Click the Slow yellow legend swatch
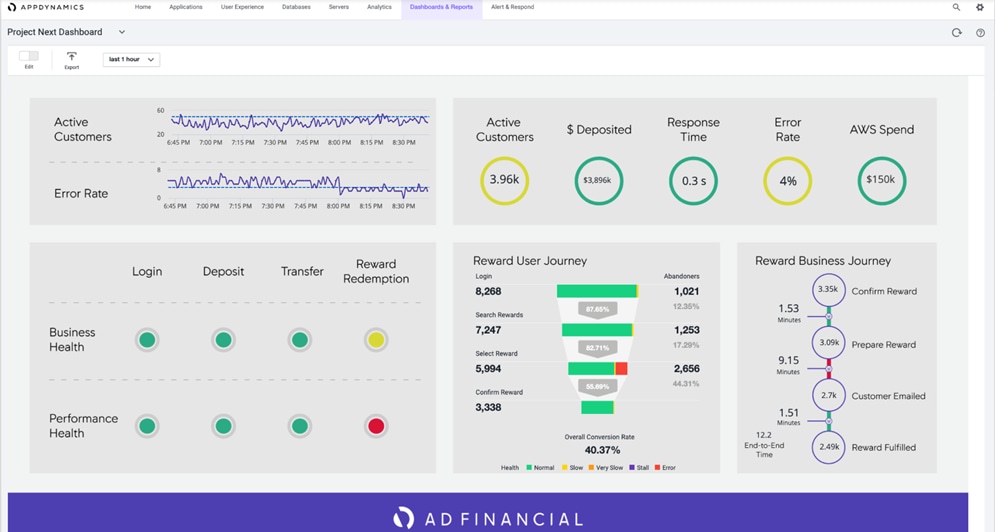Viewport: 995px width, 532px height. (565, 468)
